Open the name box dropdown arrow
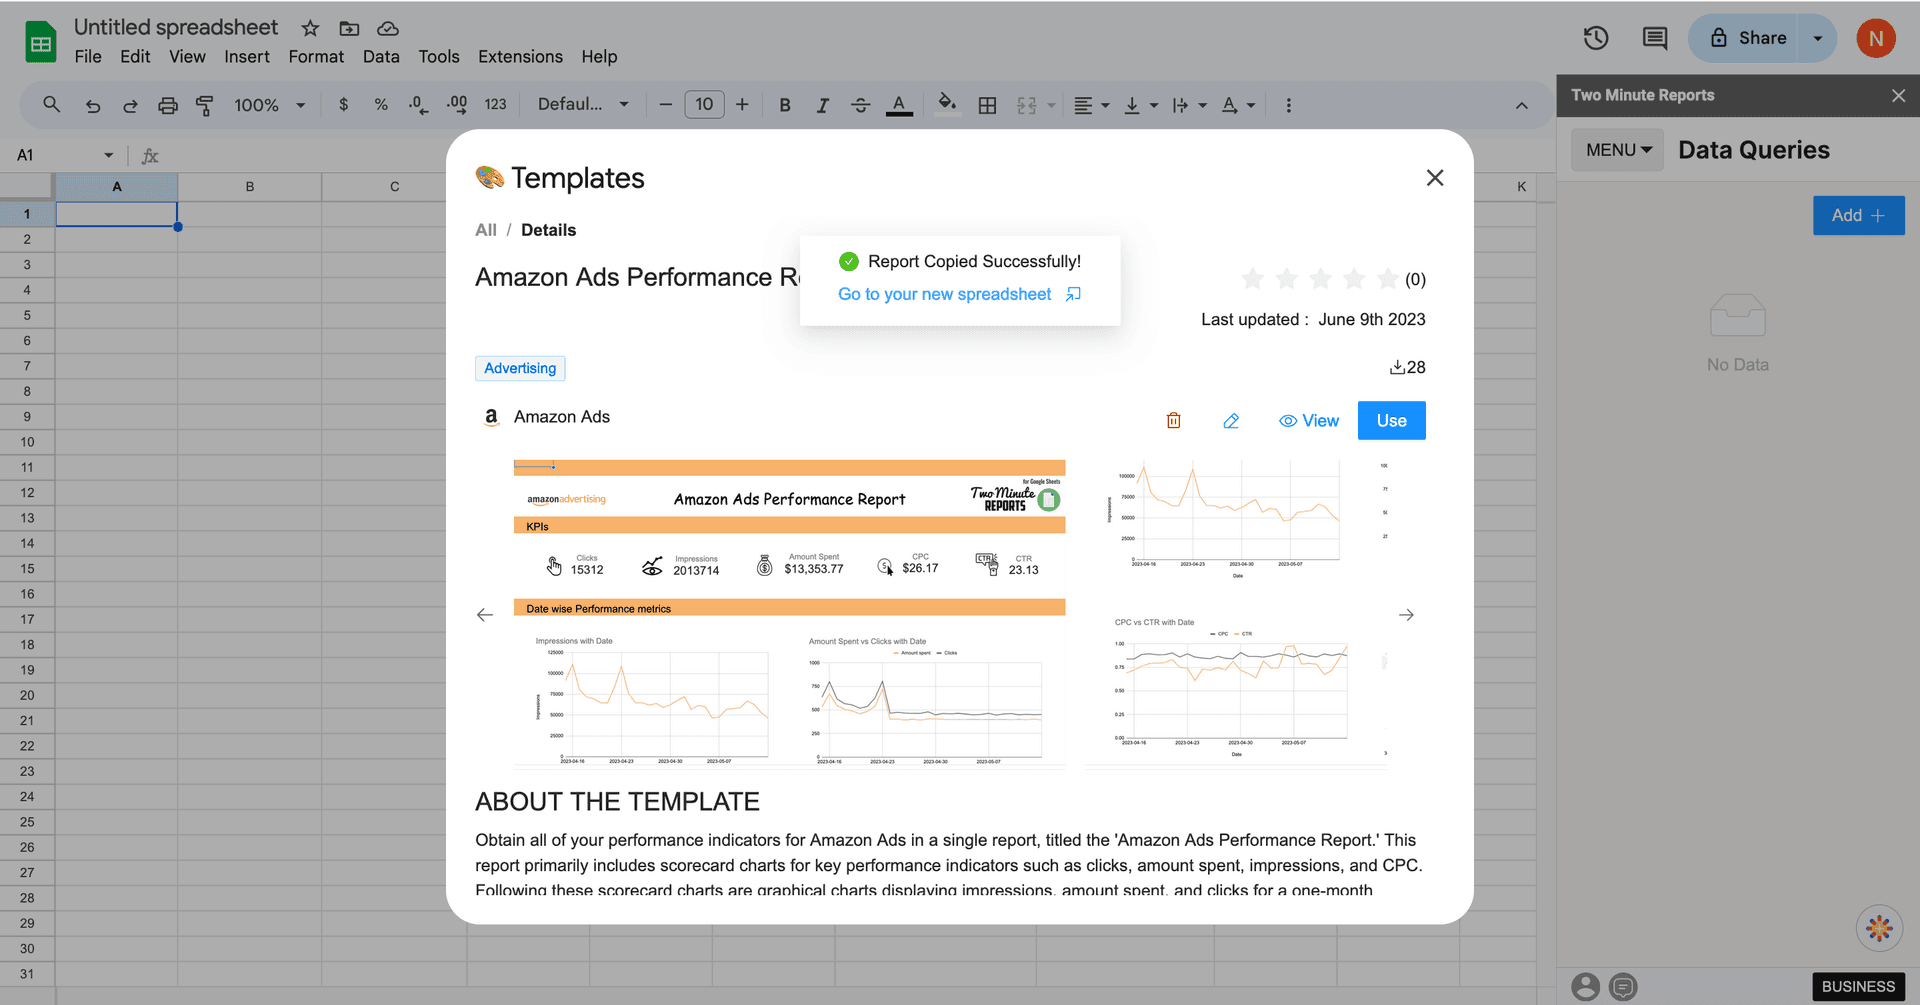The width and height of the screenshot is (1920, 1005). coord(108,155)
